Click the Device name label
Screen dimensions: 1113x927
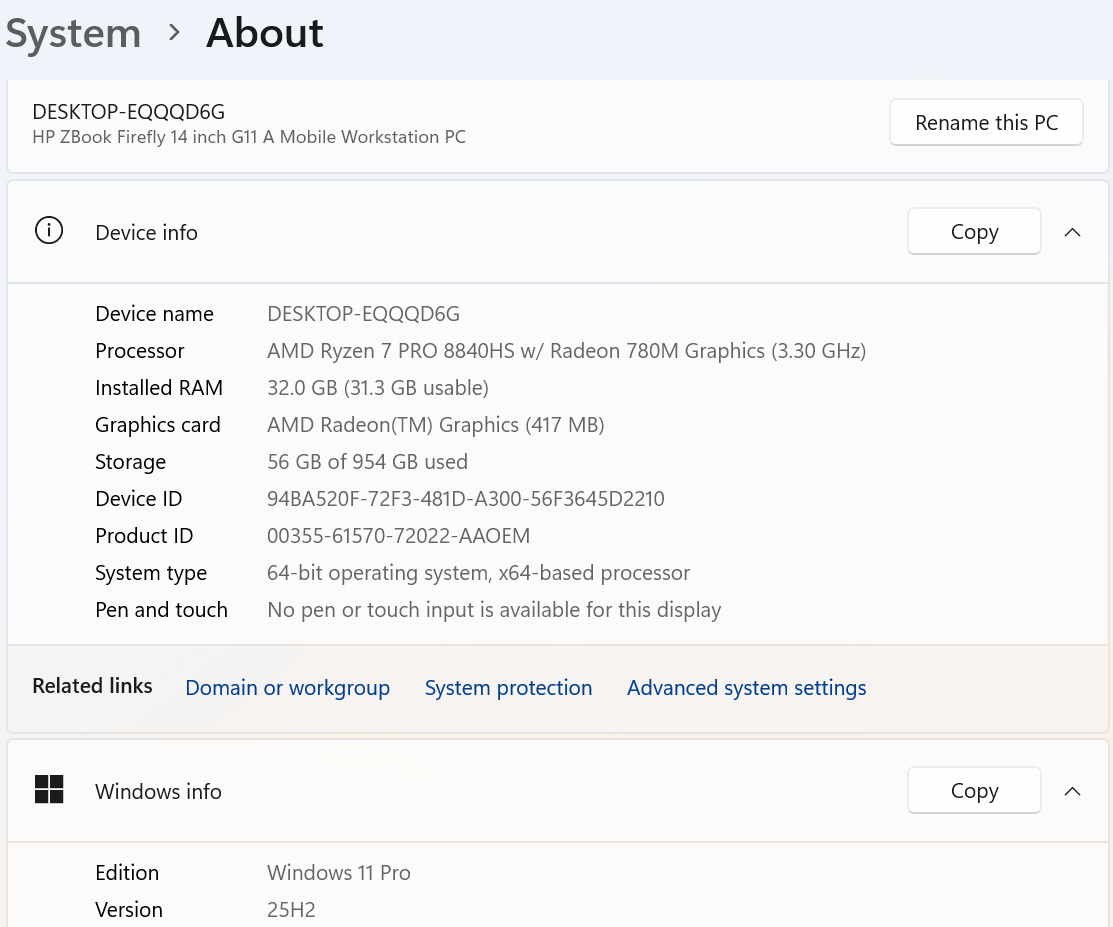tap(154, 314)
